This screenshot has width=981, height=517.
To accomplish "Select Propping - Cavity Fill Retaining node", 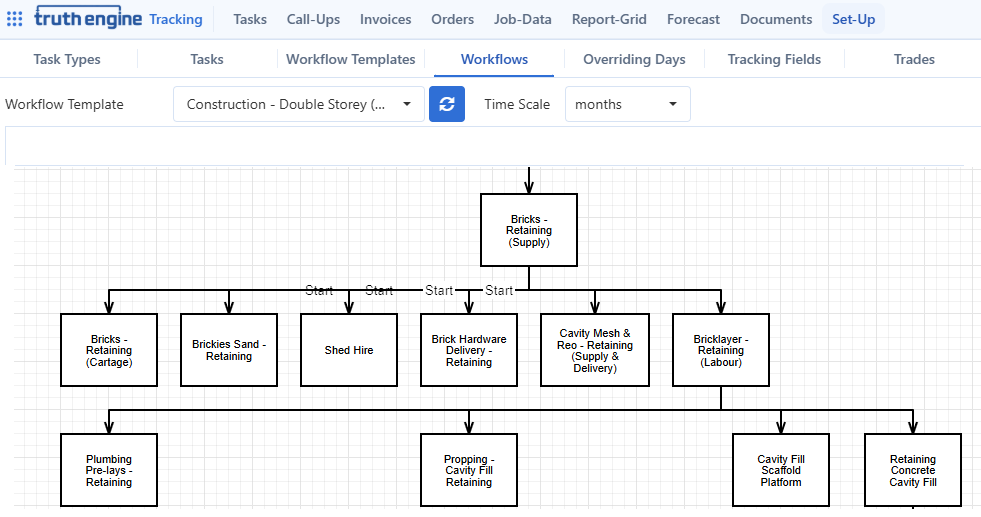I will (469, 470).
